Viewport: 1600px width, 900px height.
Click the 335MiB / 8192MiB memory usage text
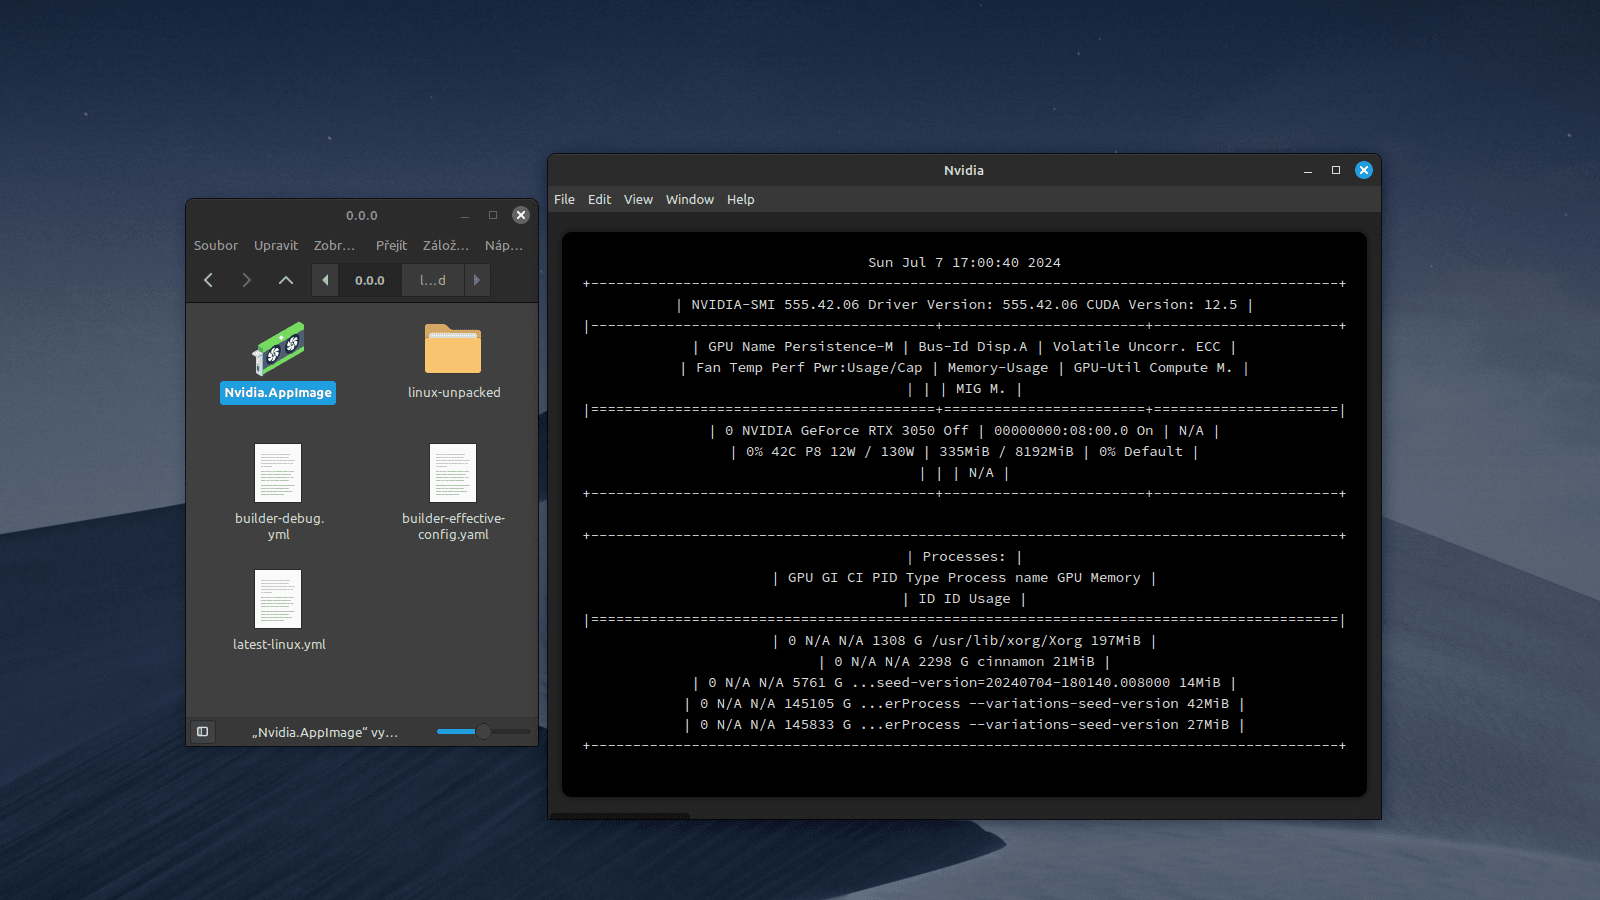click(1006, 452)
